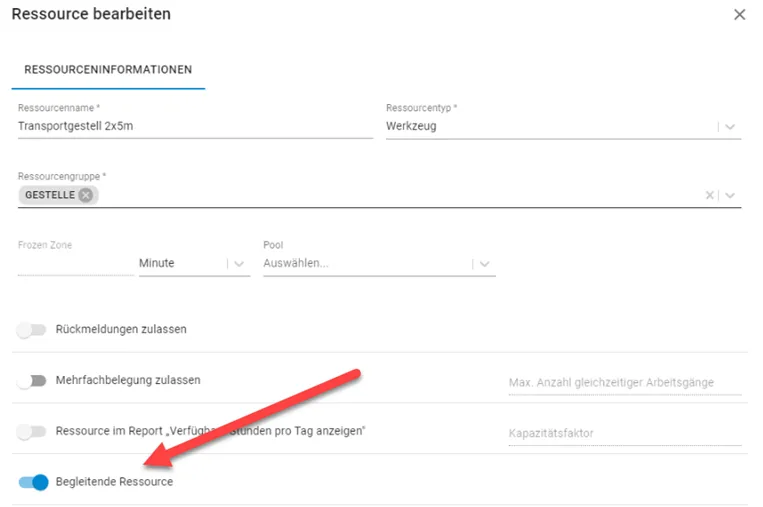763x507 pixels.
Task: Open the Pool Auswählen dropdown
Action: [379, 264]
